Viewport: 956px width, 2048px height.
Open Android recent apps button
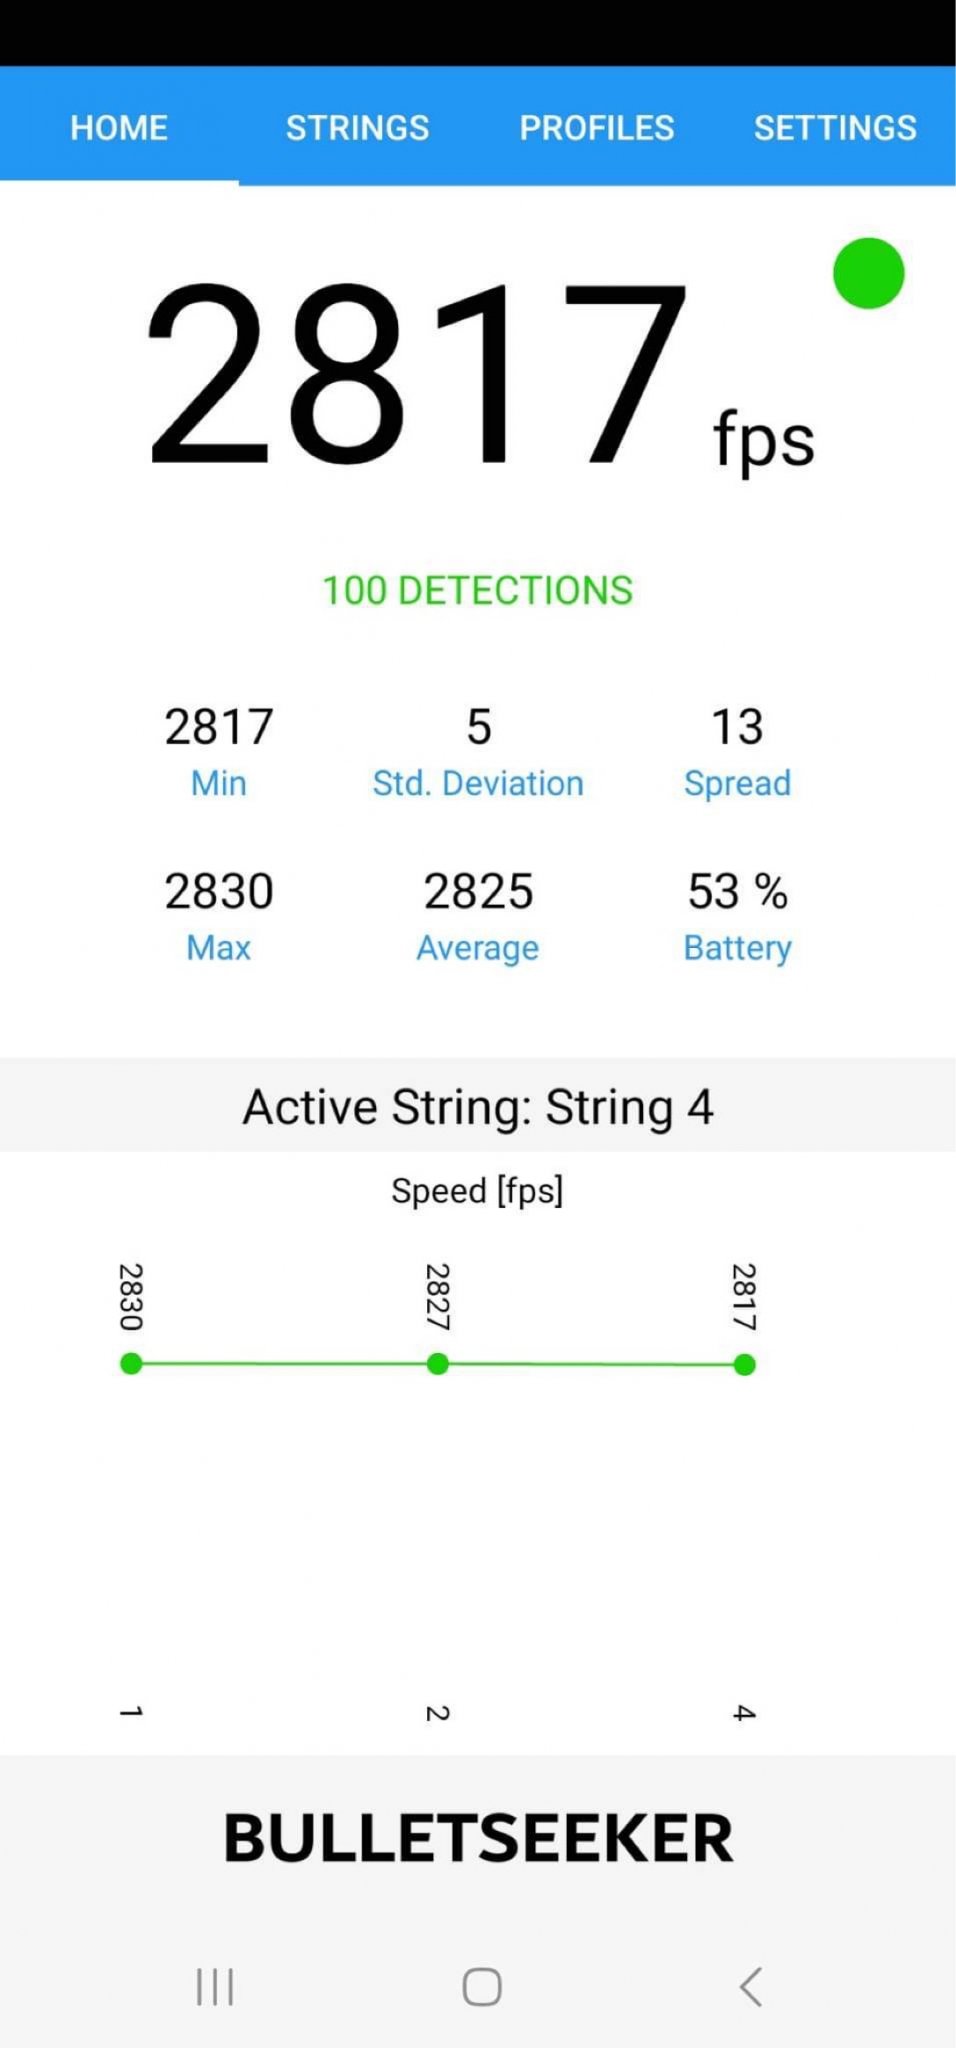click(215, 1986)
